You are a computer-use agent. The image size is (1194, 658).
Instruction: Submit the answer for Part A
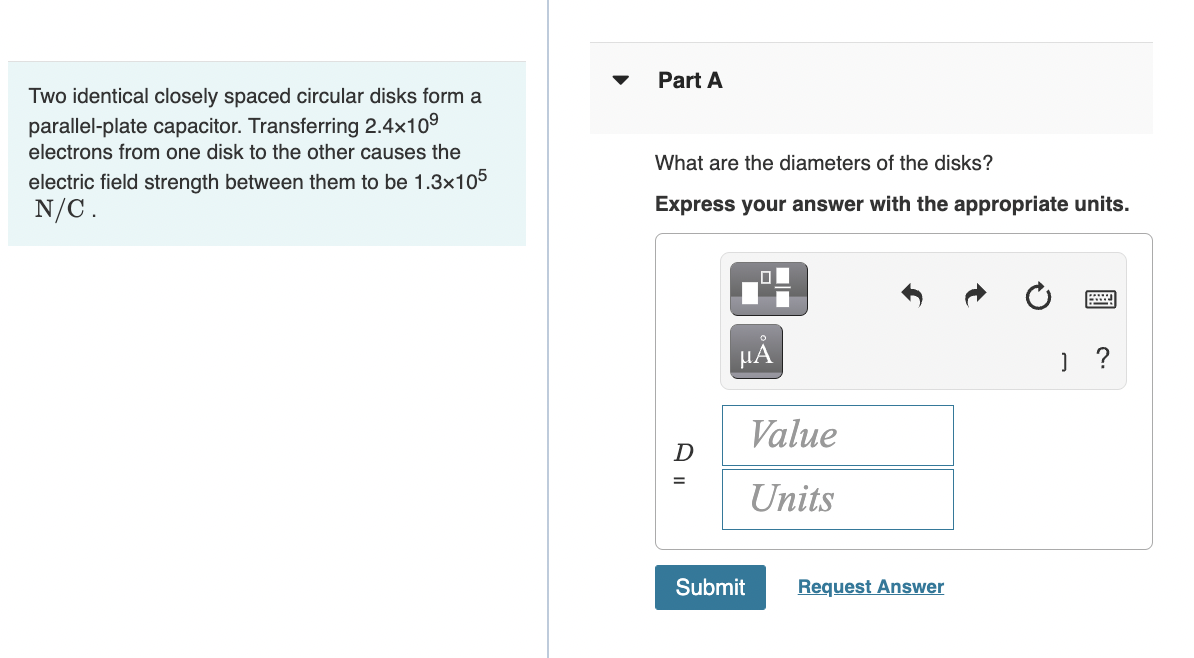(710, 587)
